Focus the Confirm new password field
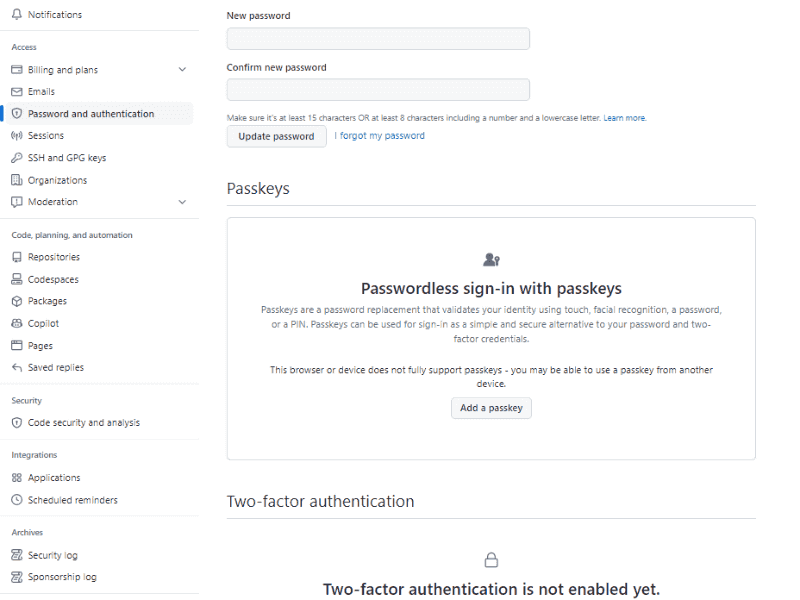The image size is (800, 600). tap(378, 90)
